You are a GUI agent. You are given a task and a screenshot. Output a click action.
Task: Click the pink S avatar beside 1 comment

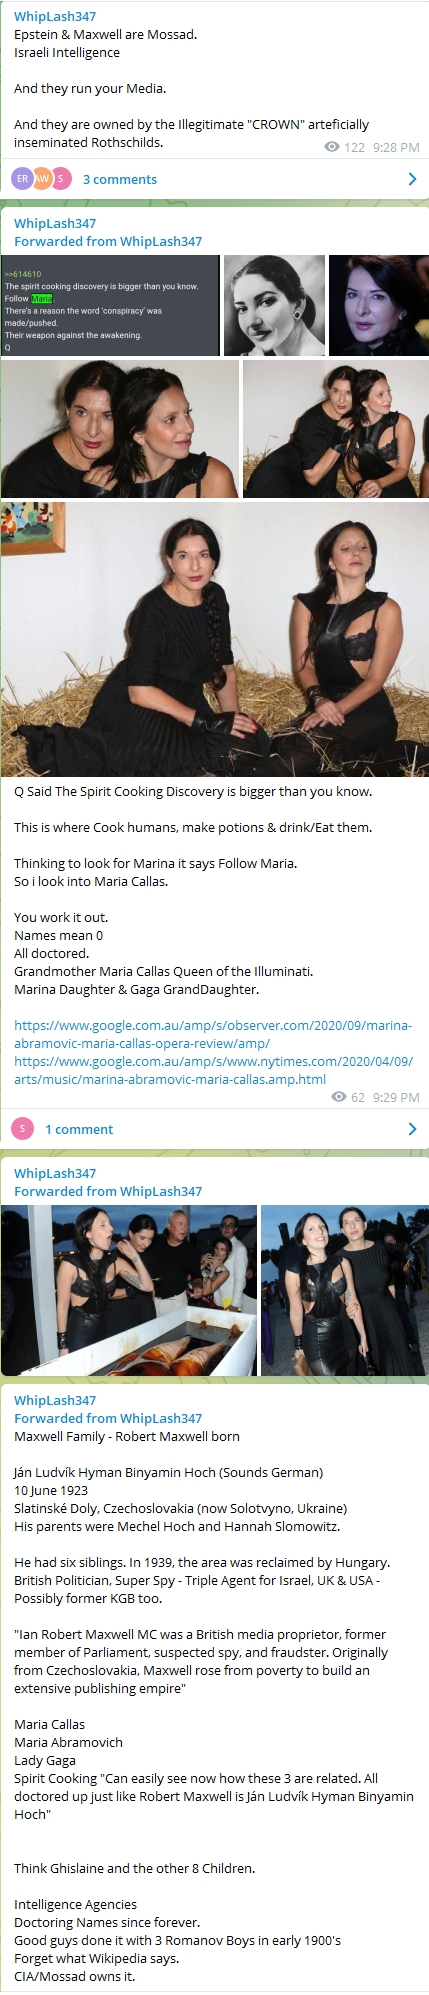tap(22, 1129)
